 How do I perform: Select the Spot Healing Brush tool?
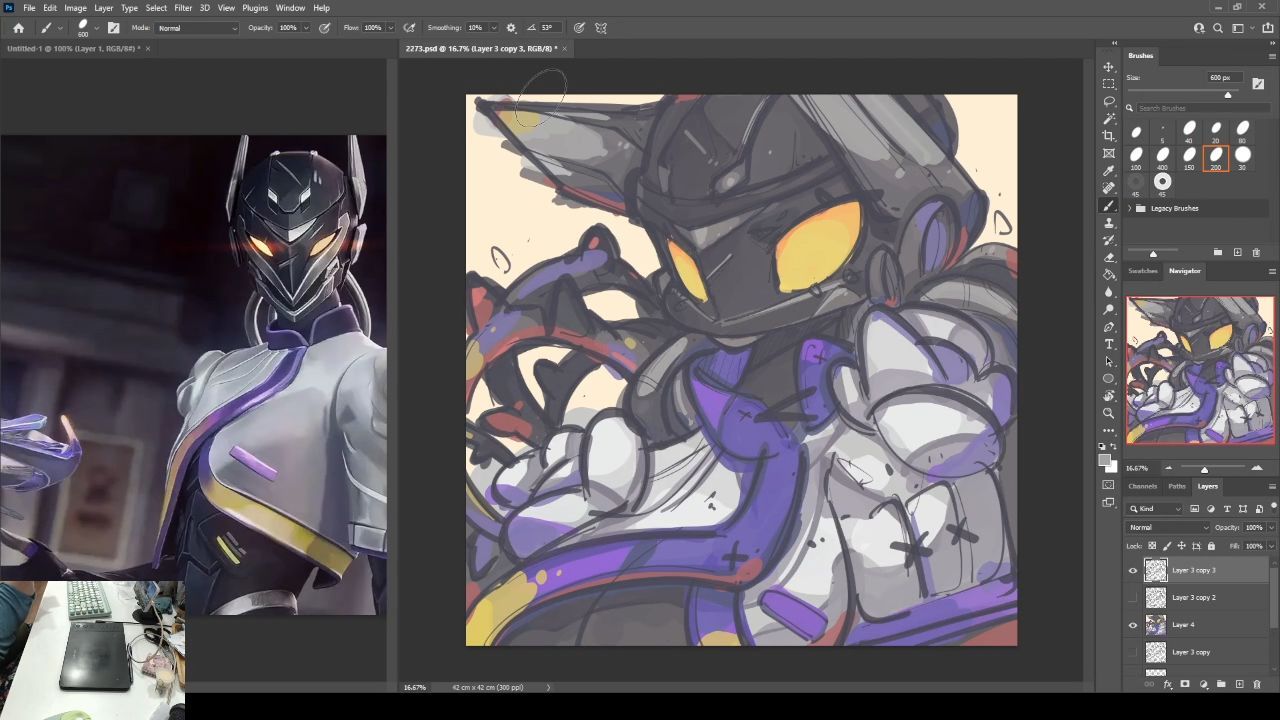tap(1109, 188)
